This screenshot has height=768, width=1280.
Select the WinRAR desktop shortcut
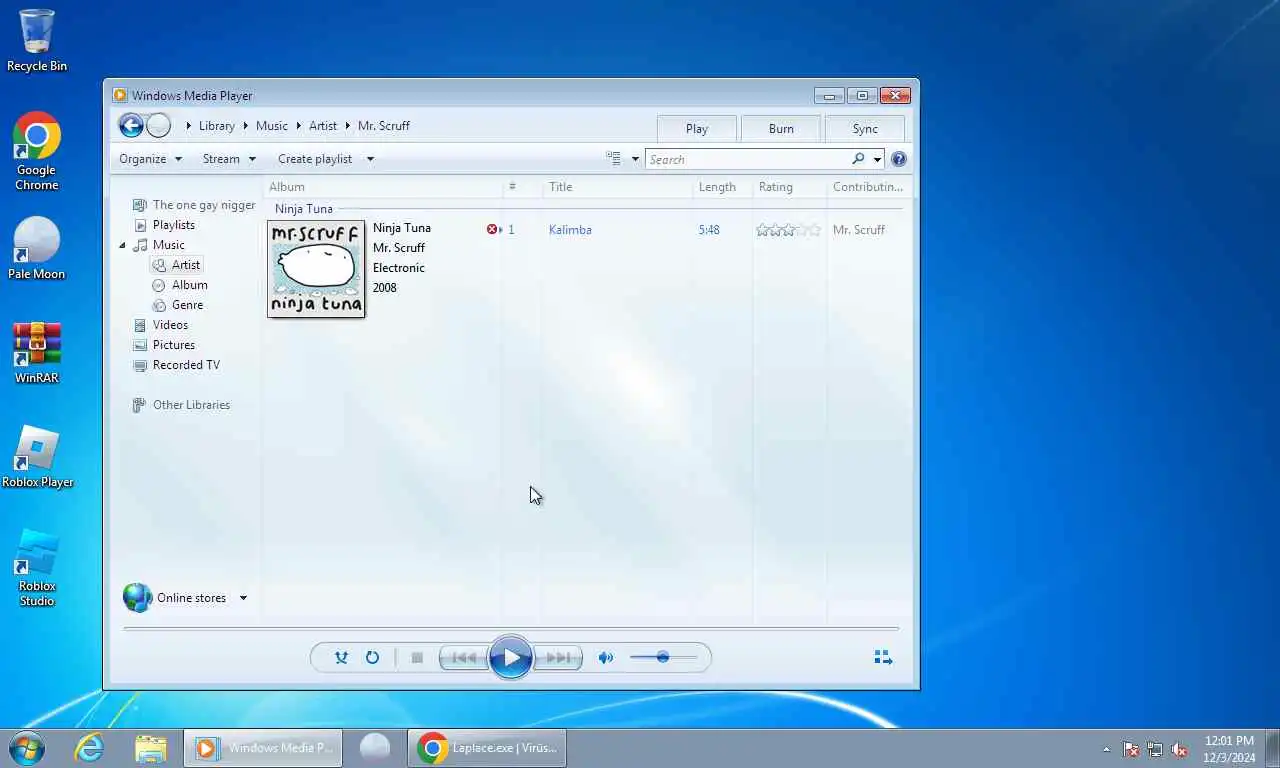pos(37,353)
